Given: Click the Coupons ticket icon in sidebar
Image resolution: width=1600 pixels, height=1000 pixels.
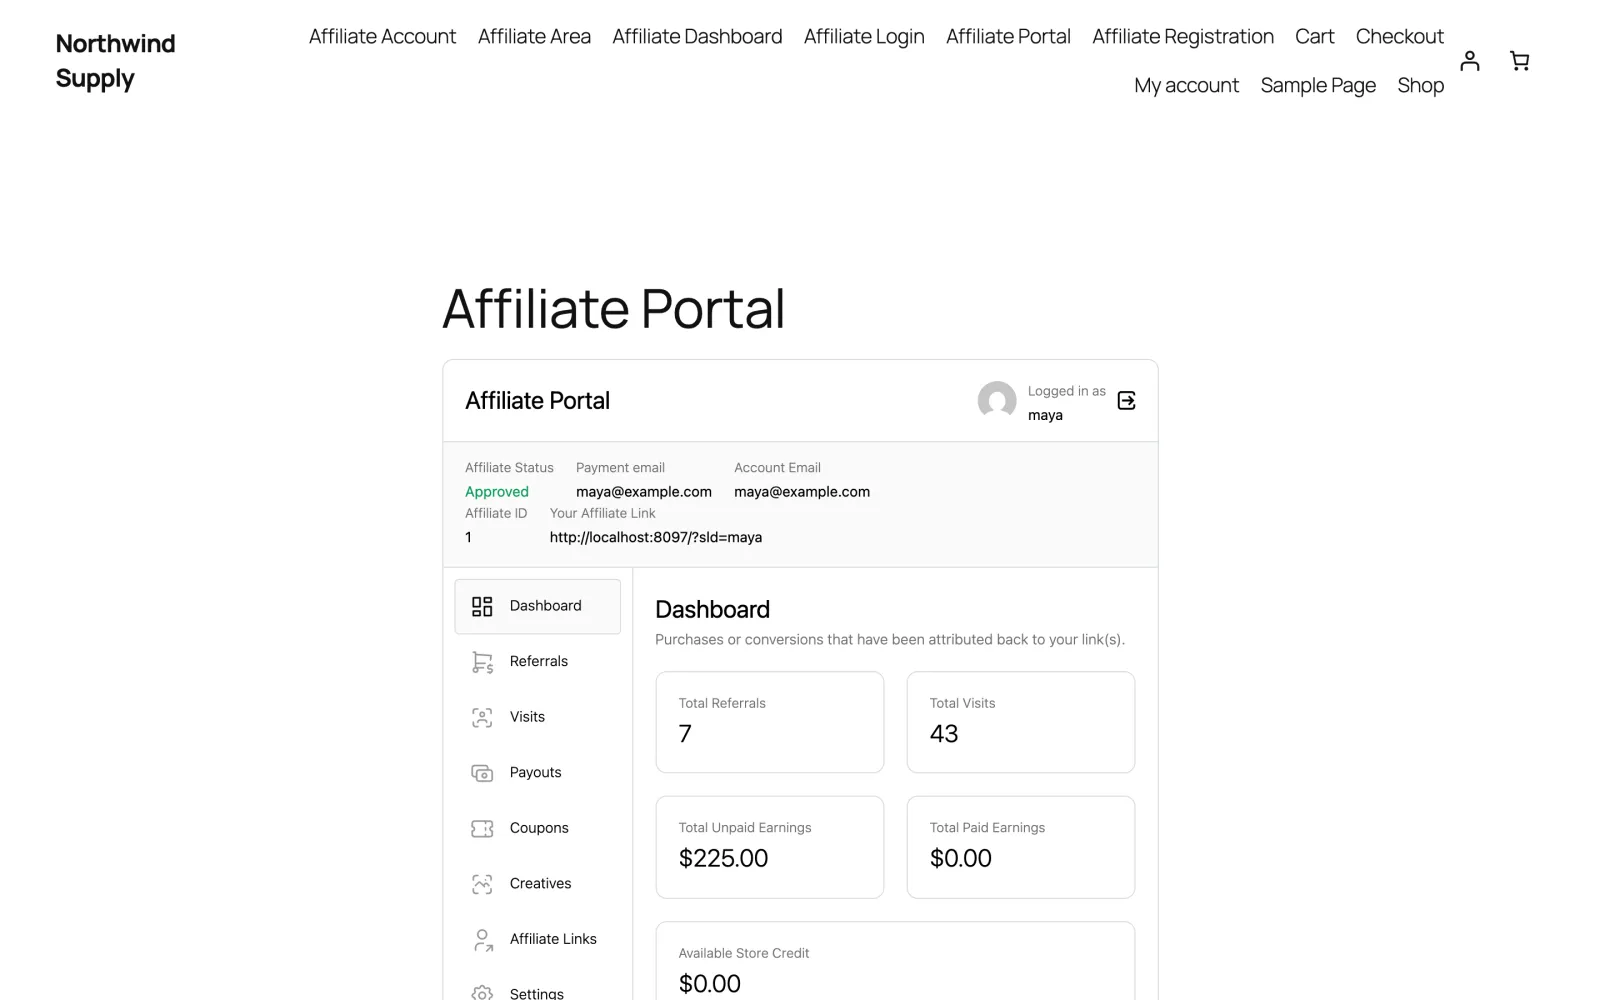Looking at the screenshot, I should tap(482, 828).
